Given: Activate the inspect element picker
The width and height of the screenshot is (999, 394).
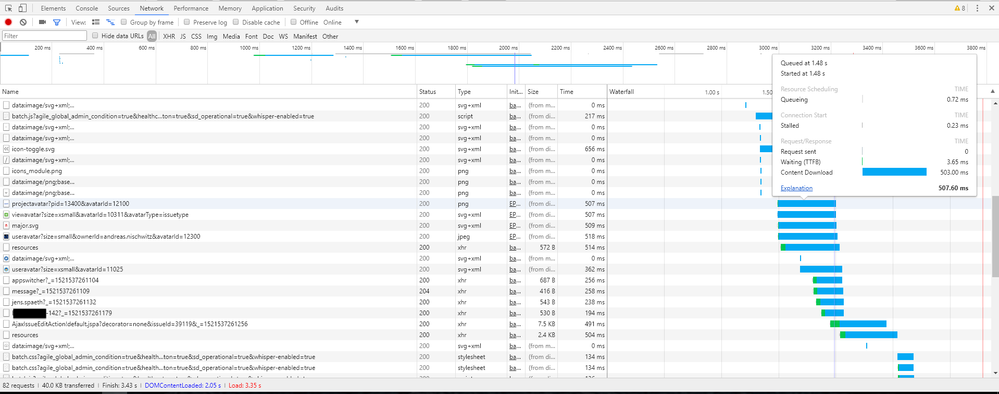Looking at the screenshot, I should [x=9, y=8].
